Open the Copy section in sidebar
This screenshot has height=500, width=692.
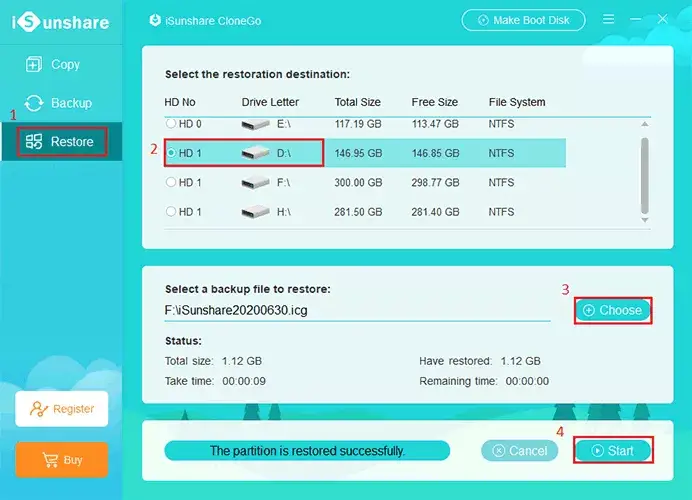pyautogui.click(x=62, y=64)
